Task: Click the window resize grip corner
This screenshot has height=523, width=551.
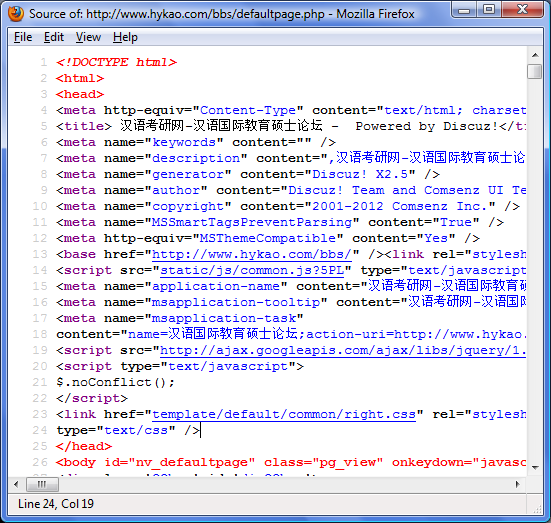Action: (x=538, y=510)
